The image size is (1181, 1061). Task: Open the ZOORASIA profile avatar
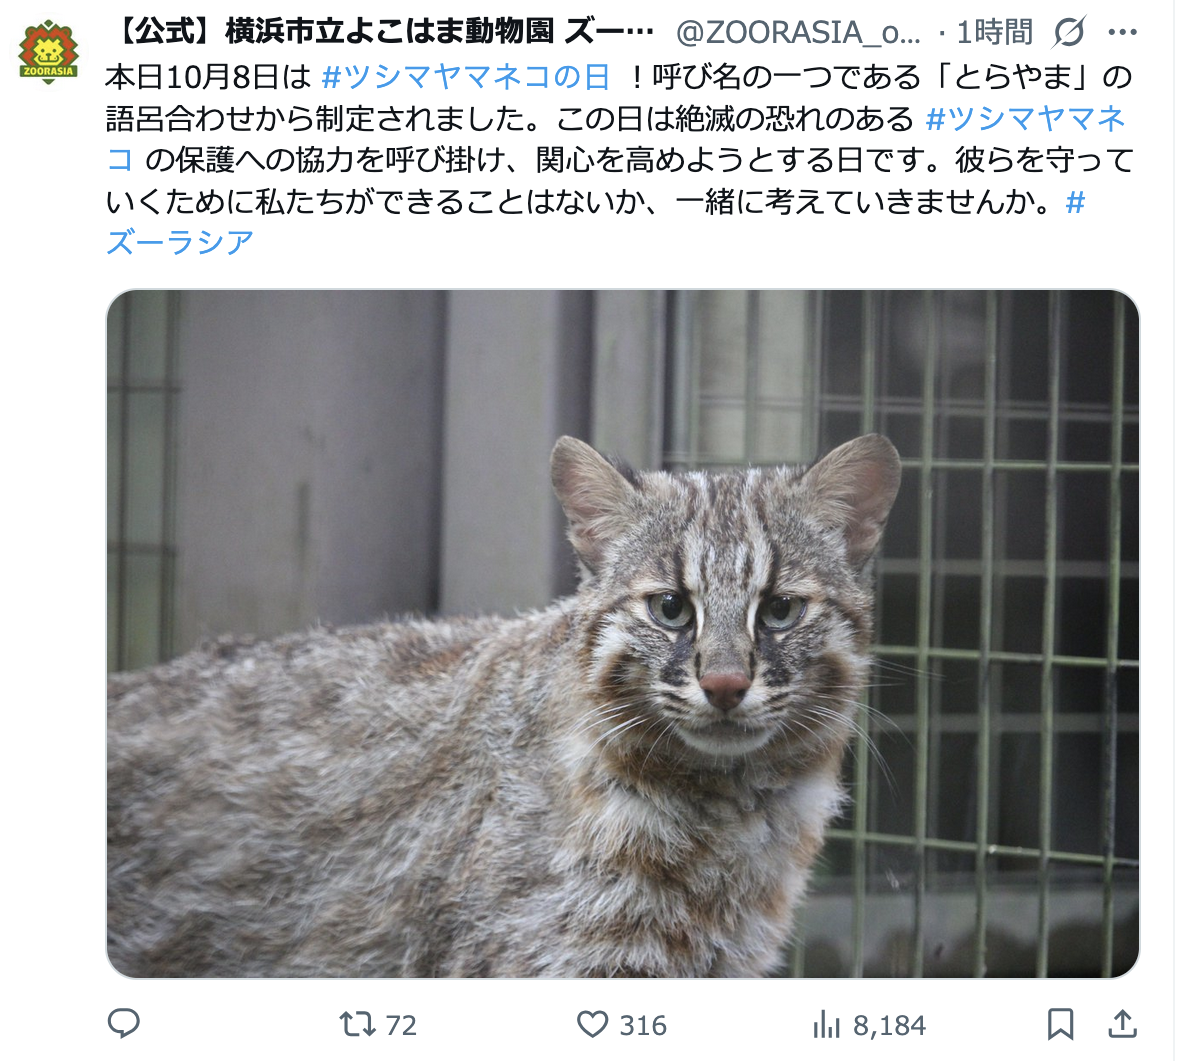48,51
